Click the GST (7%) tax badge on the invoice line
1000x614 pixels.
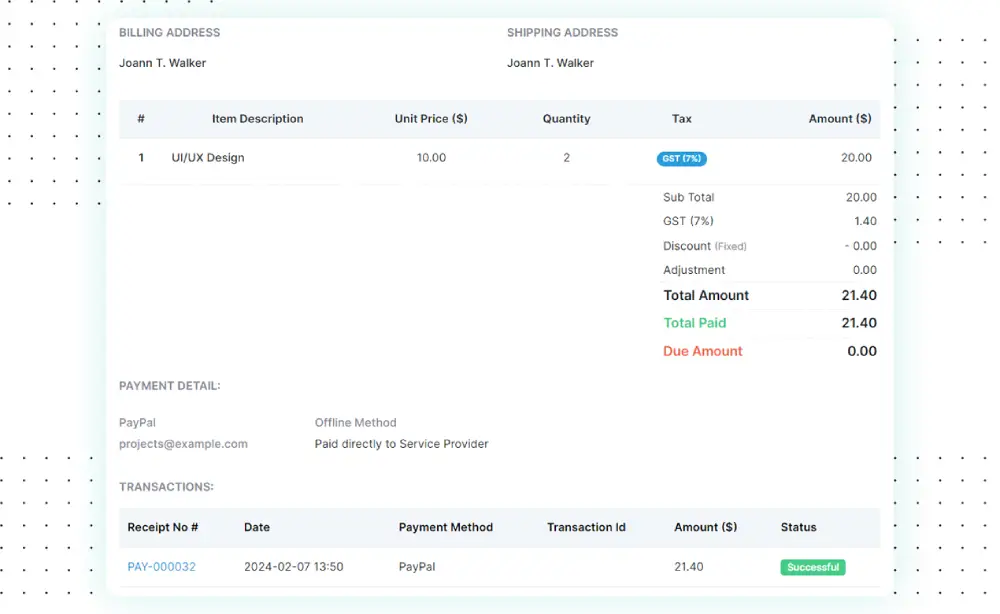click(x=681, y=158)
